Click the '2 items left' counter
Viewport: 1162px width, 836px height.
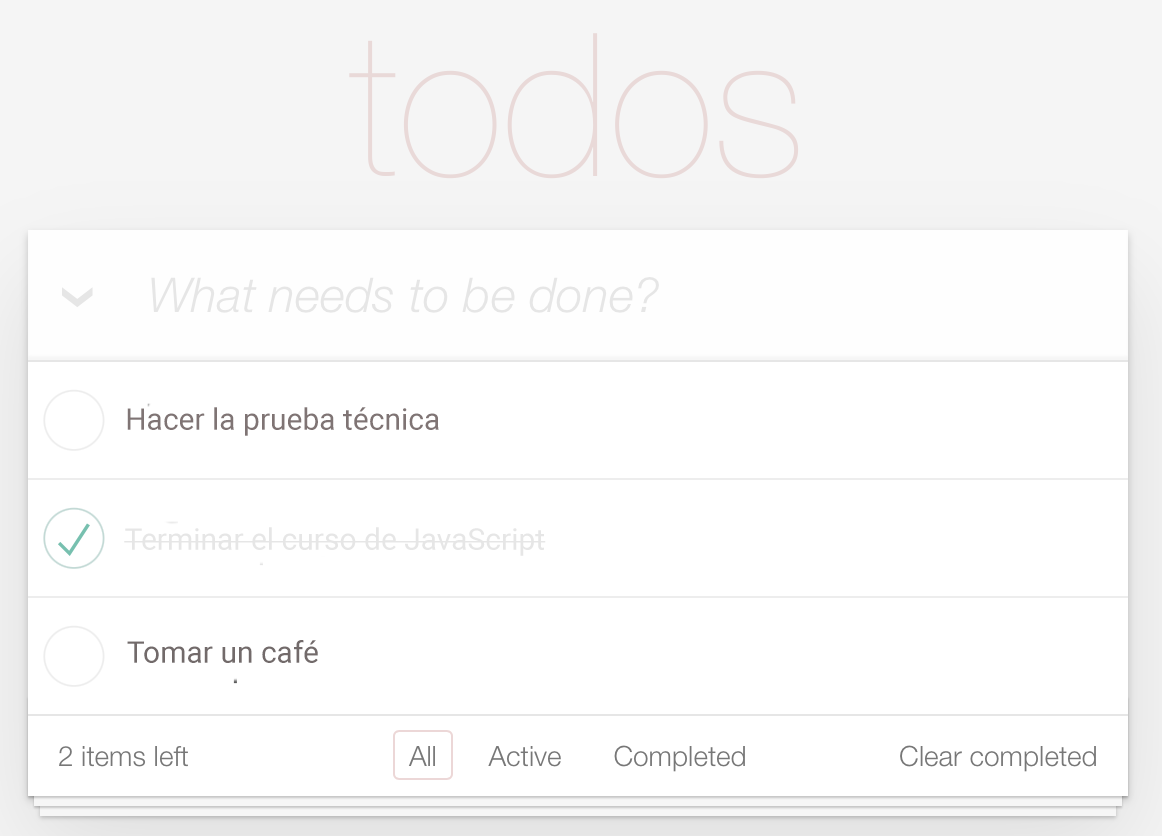(x=123, y=757)
